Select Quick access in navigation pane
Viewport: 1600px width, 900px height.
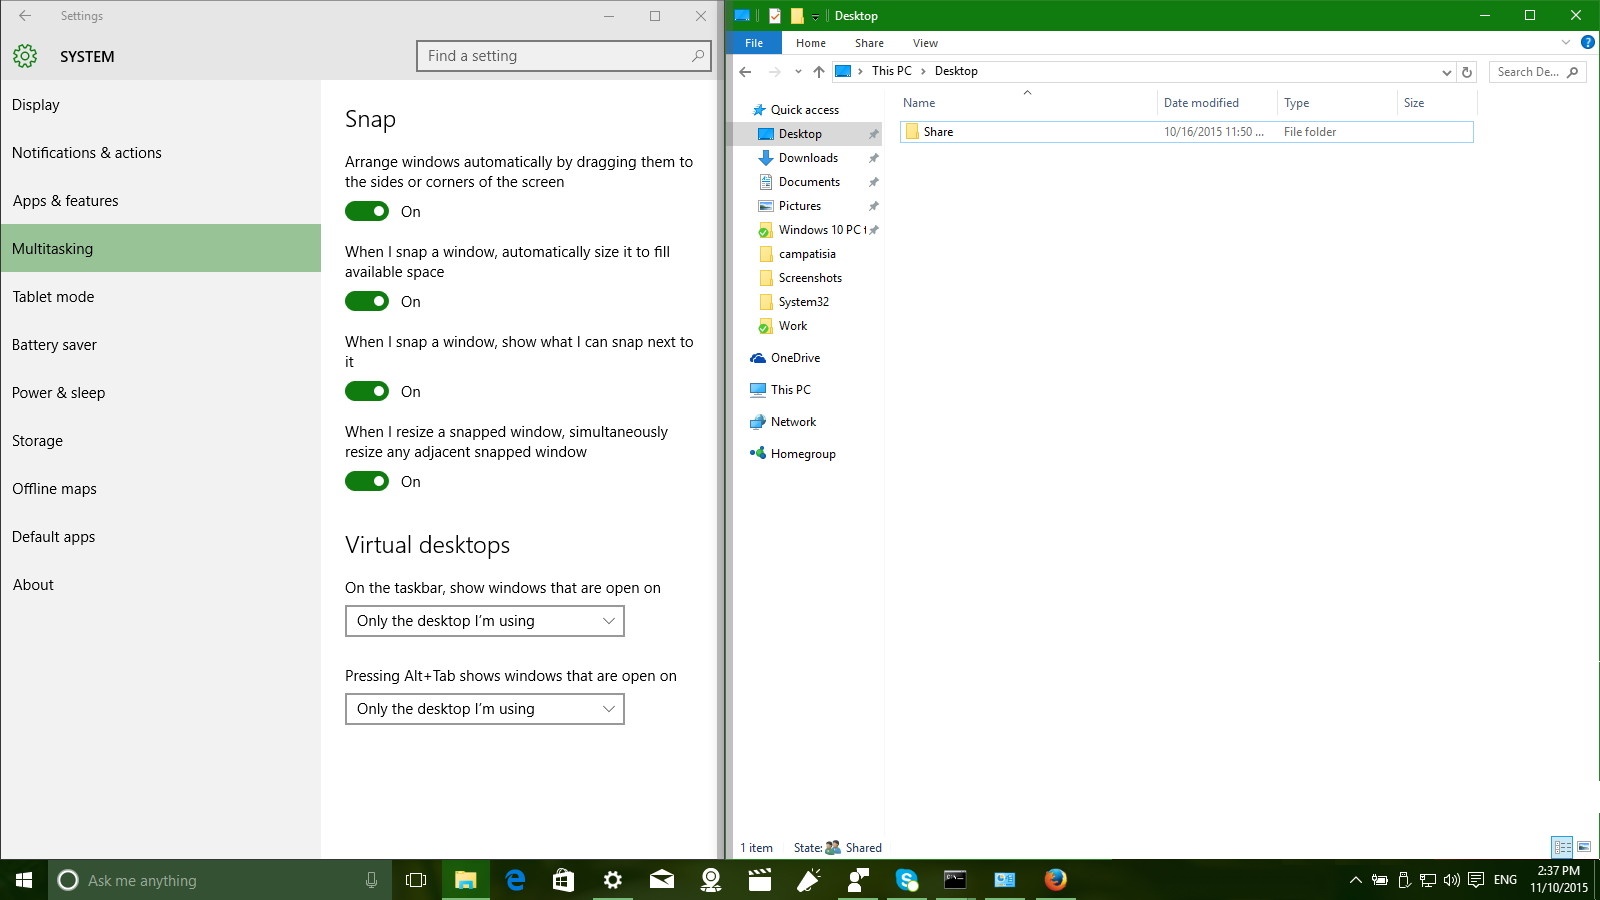(806, 110)
